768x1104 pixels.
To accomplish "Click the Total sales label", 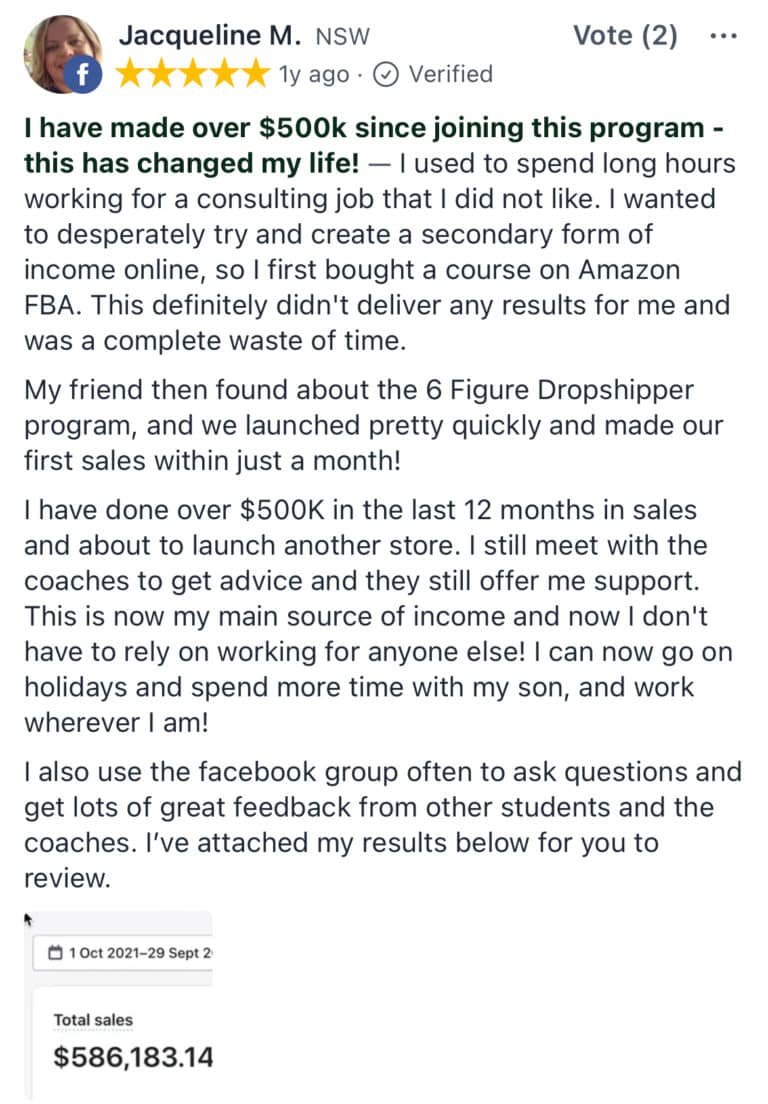I will (x=93, y=1020).
